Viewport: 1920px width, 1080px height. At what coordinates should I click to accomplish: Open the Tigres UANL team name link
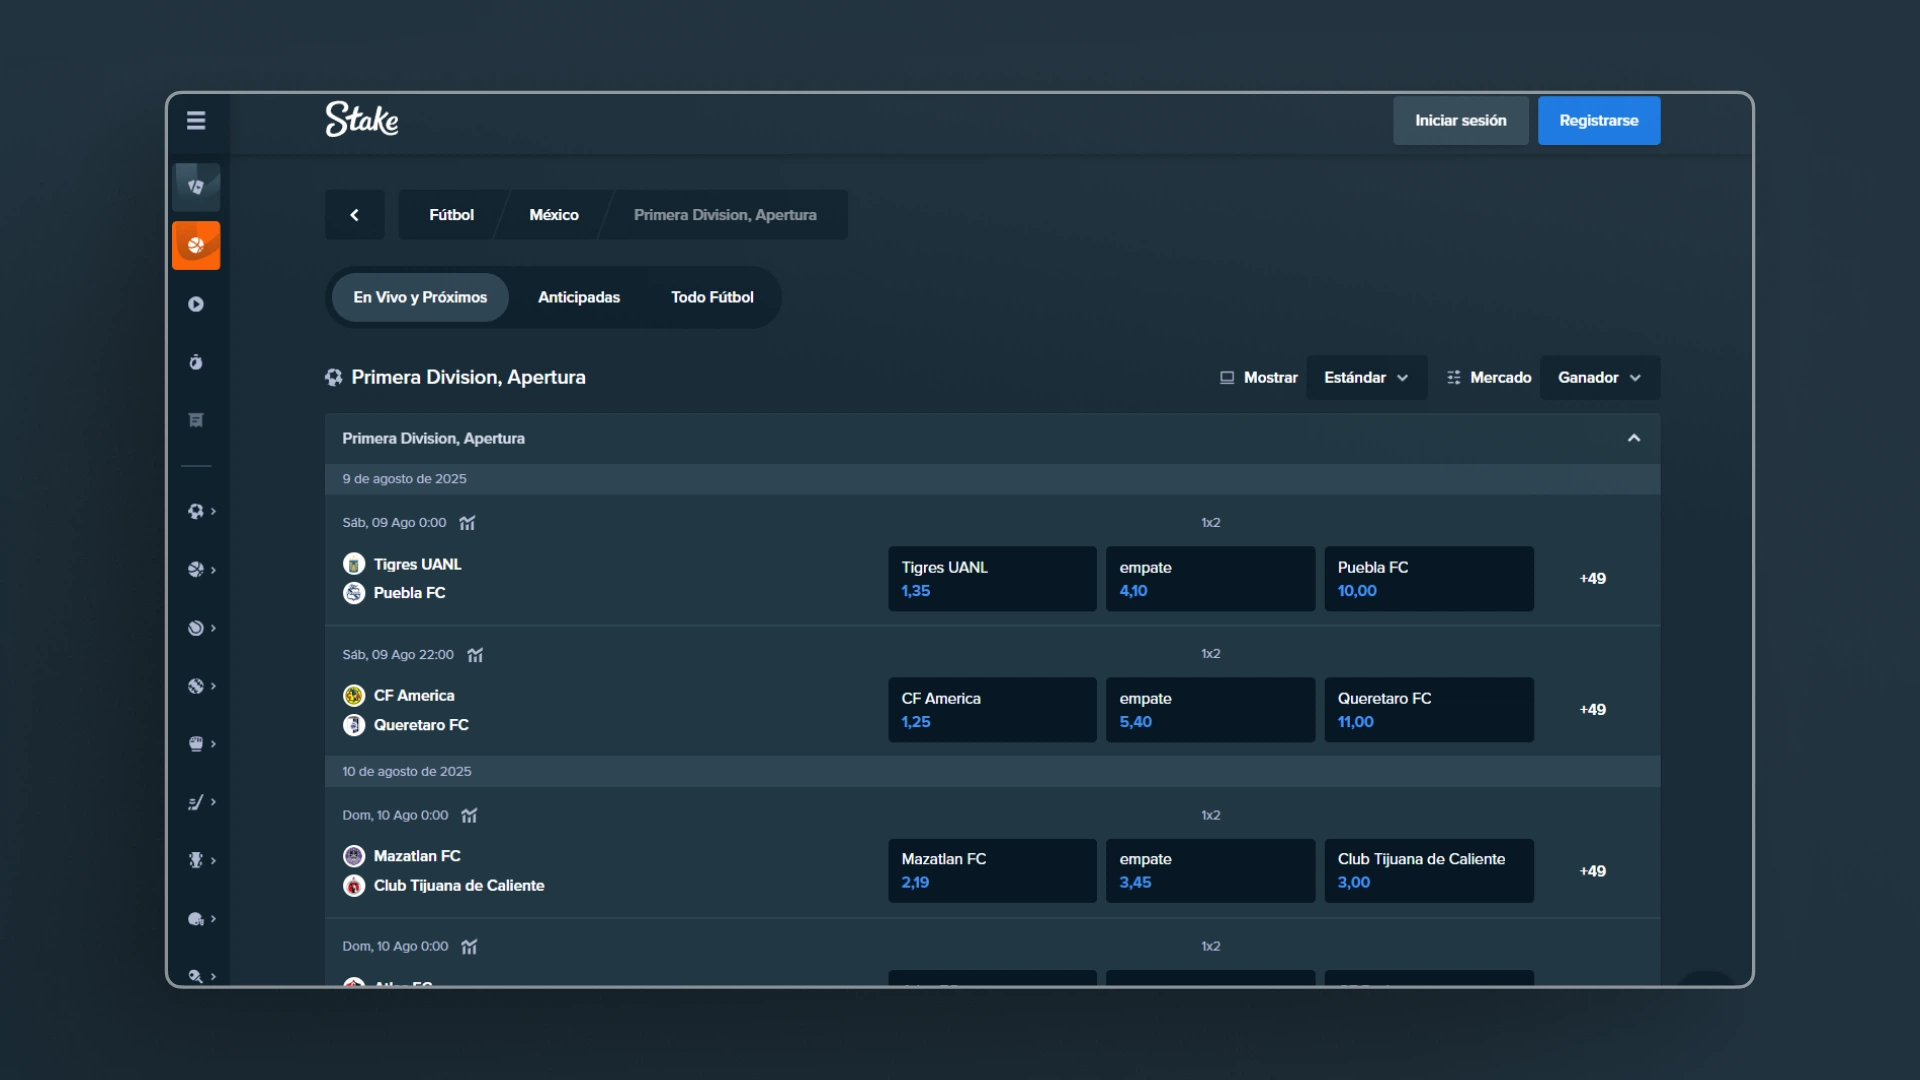pos(417,564)
